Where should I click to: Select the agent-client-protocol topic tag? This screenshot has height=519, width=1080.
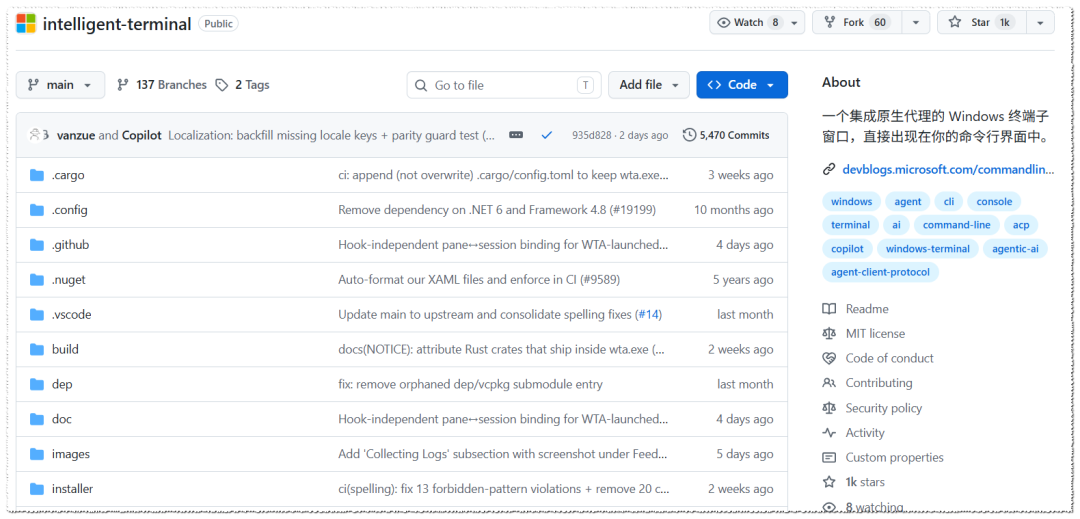(880, 272)
